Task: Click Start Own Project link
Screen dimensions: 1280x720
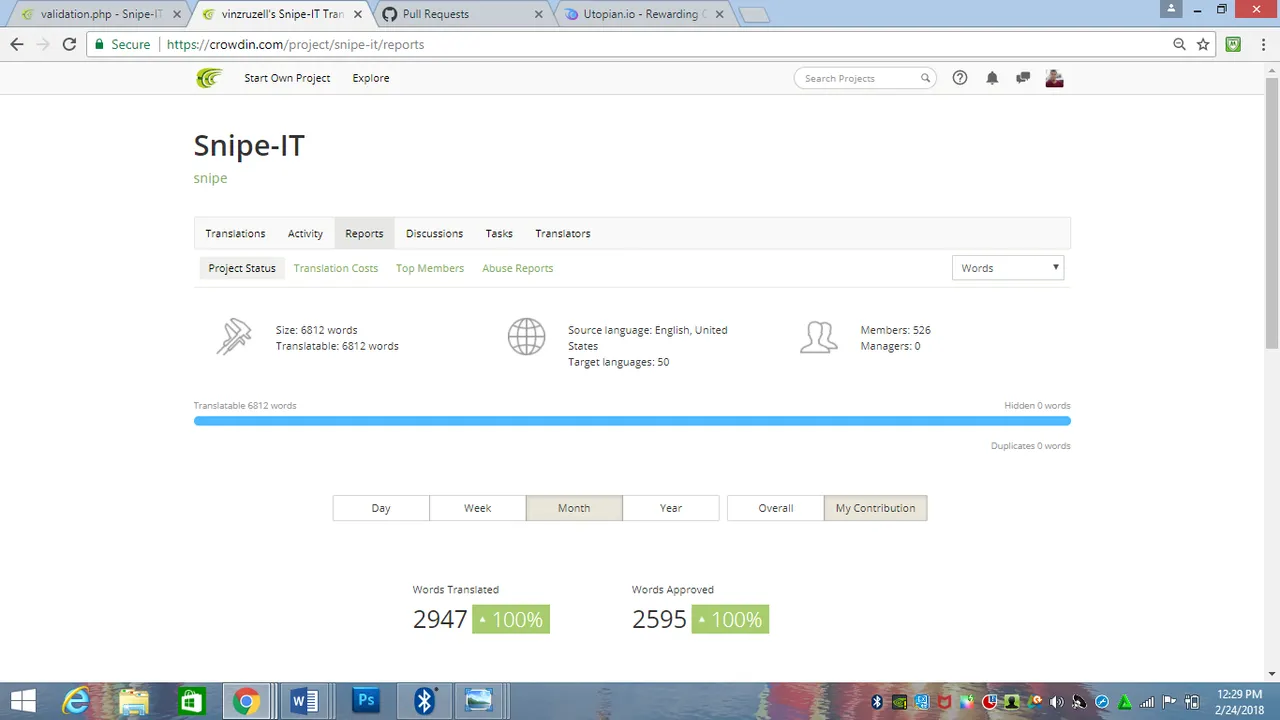Action: coord(287,78)
